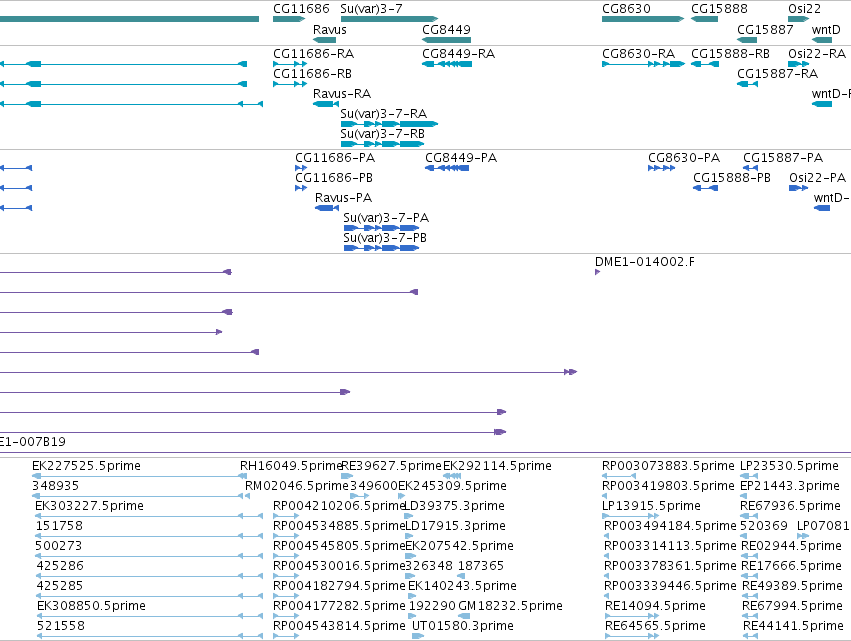Select the 425286 feature label
Screen dimensions: 851x641
click(x=60, y=566)
